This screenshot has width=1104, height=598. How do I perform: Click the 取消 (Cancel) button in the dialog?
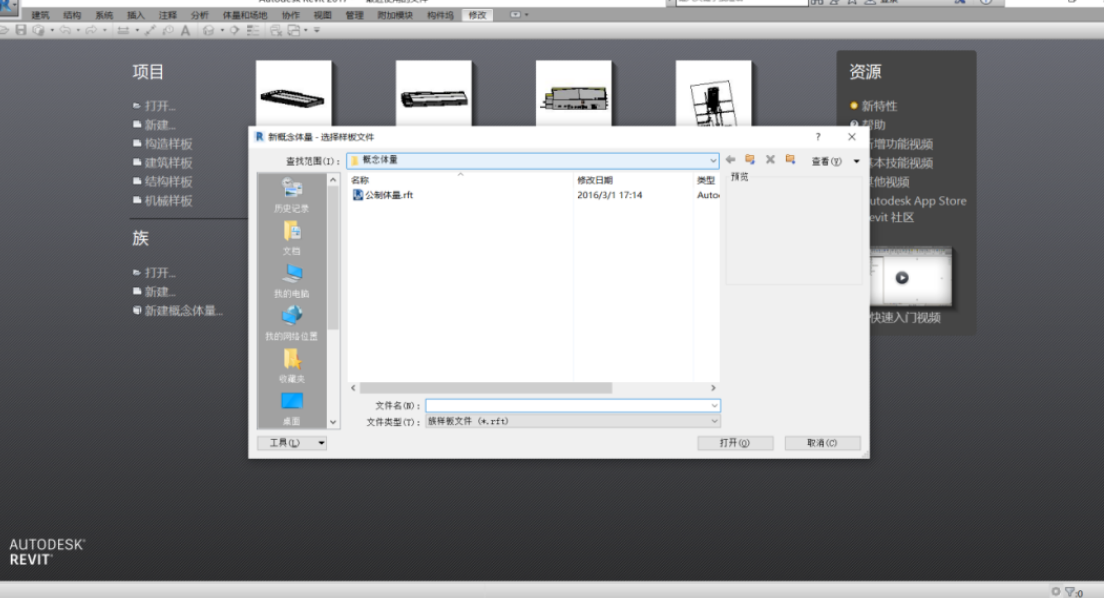[x=822, y=443]
